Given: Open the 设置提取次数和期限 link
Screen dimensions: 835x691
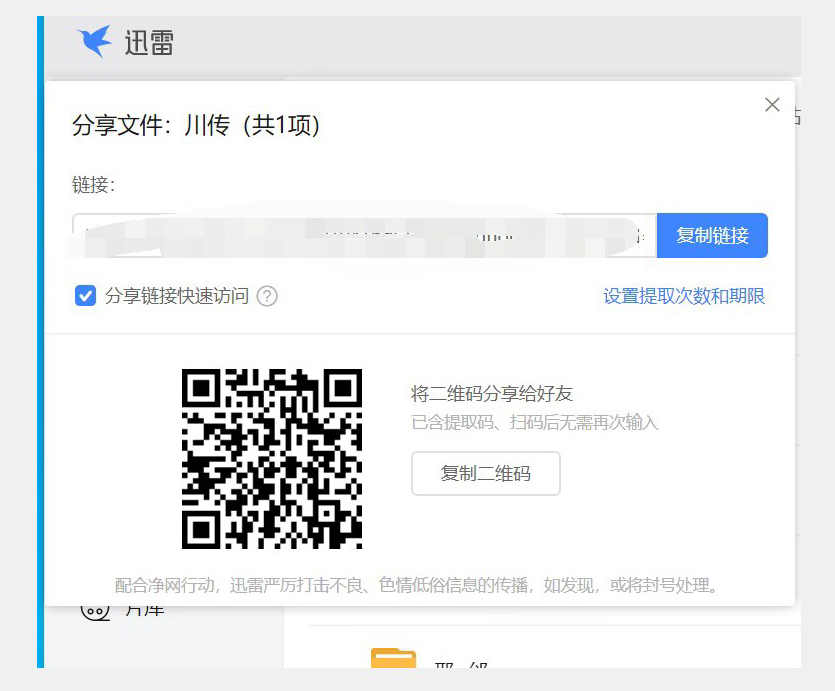Looking at the screenshot, I should pos(684,296).
